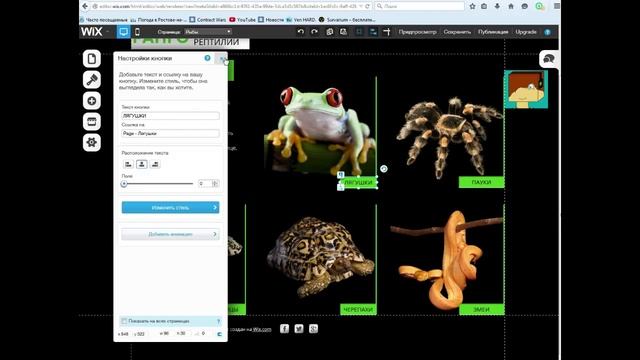Image resolution: width=640 pixels, height=360 pixels.
Task: Toggle the grid lines toolbar icon
Action: coord(359,32)
